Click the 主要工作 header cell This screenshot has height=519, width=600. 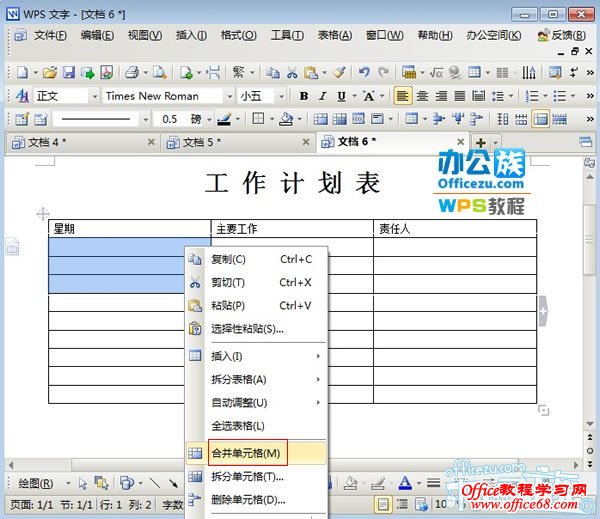pos(292,229)
